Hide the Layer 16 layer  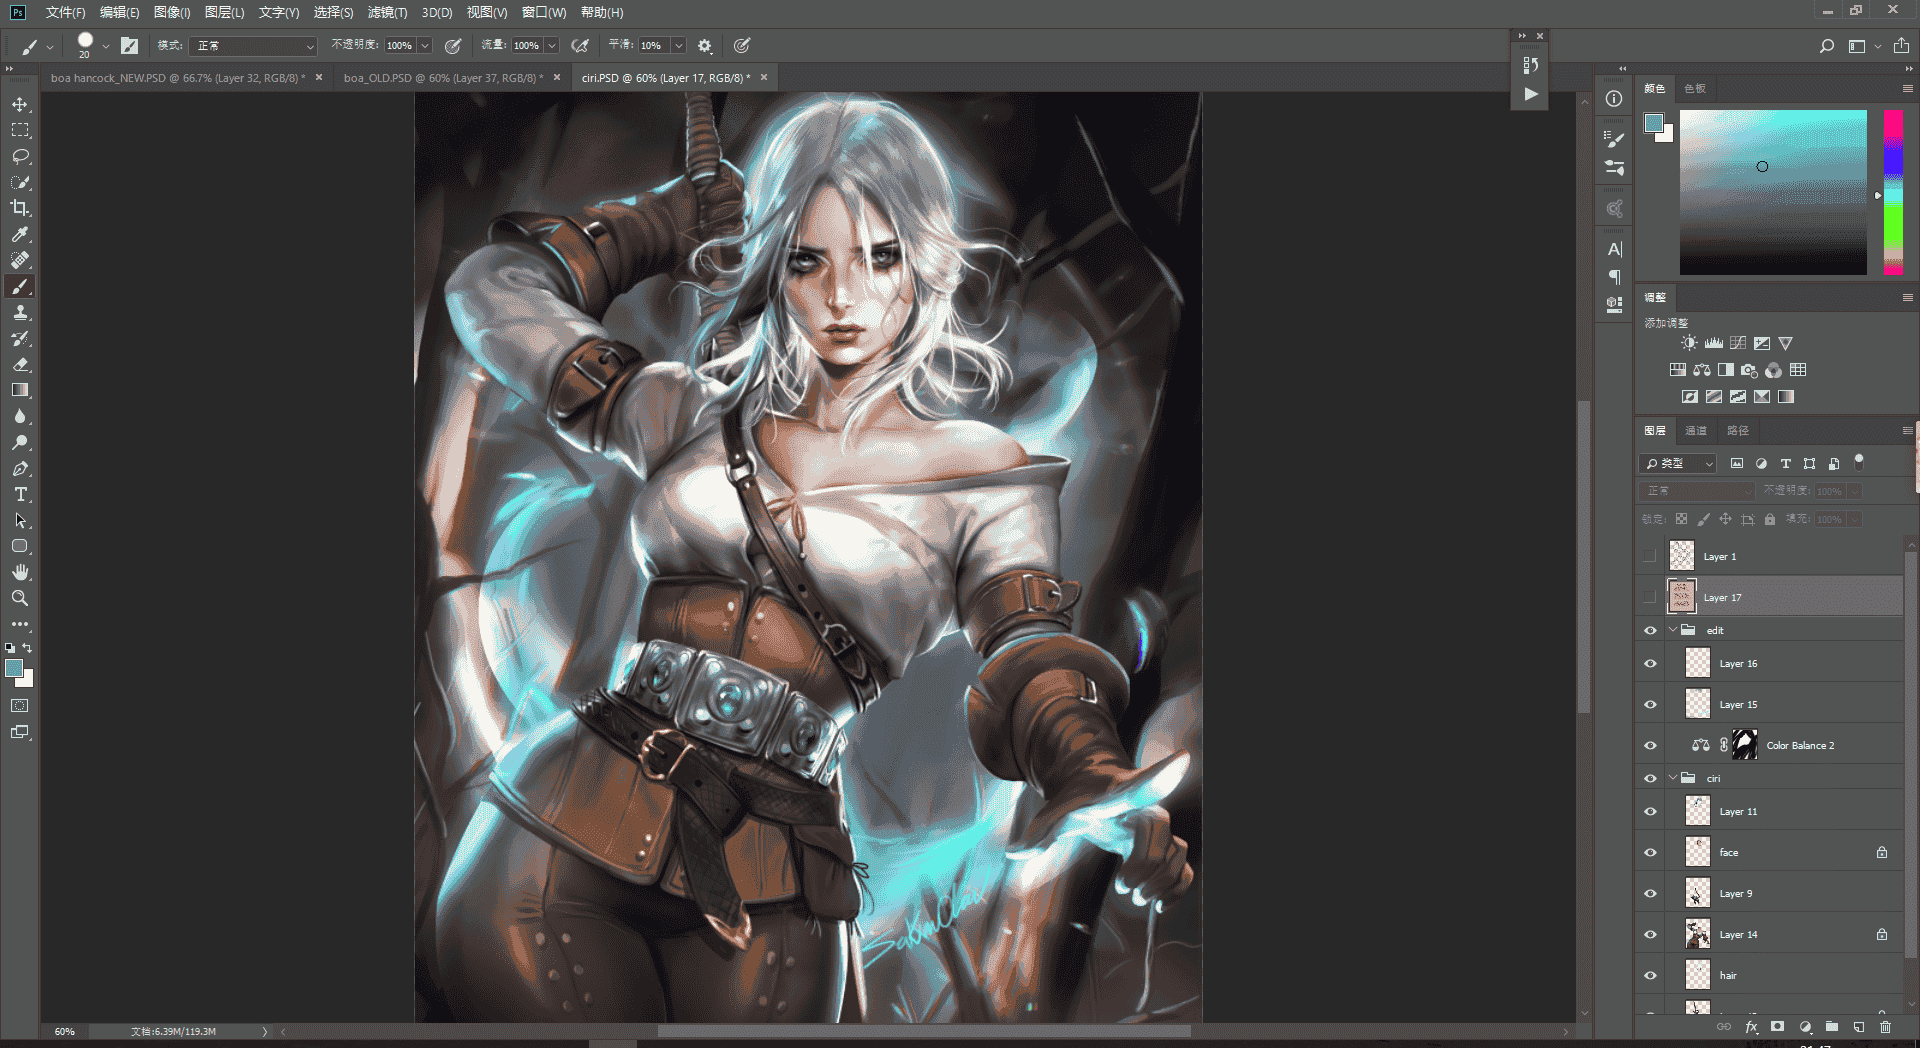pyautogui.click(x=1650, y=663)
